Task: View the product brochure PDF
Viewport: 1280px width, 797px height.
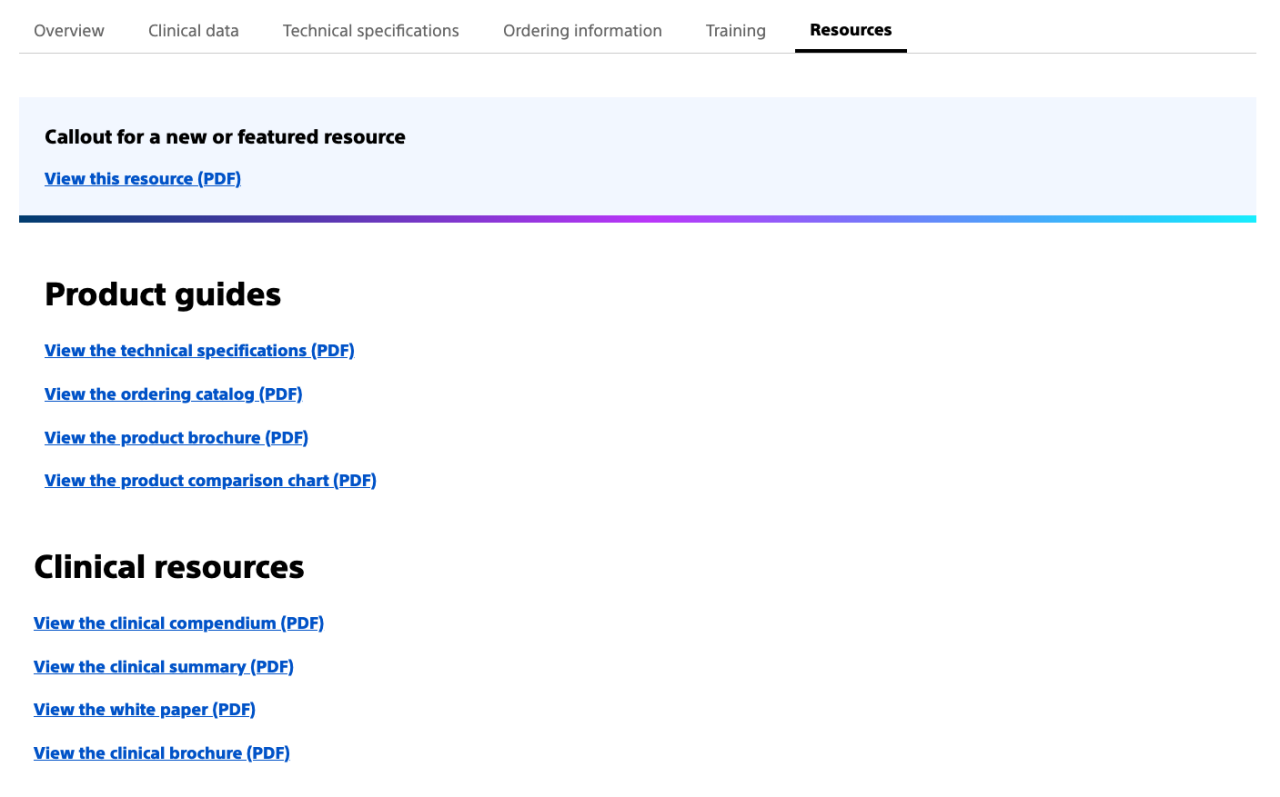Action: point(176,437)
